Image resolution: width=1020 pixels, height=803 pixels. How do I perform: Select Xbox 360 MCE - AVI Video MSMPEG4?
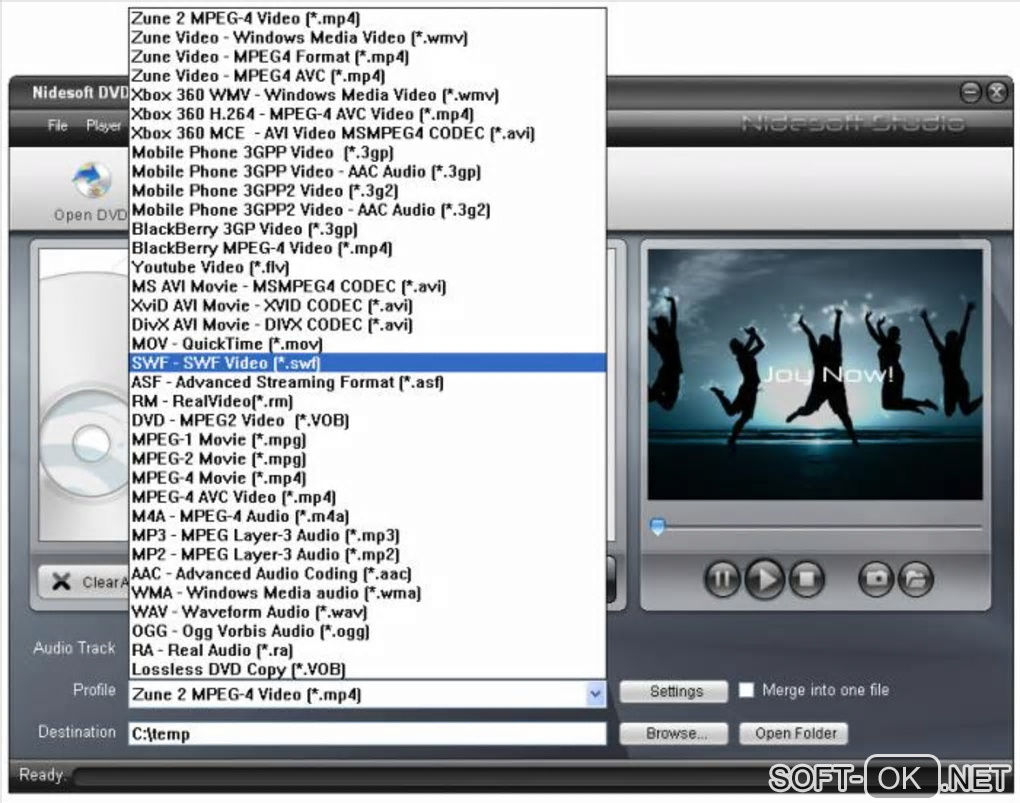[x=368, y=133]
